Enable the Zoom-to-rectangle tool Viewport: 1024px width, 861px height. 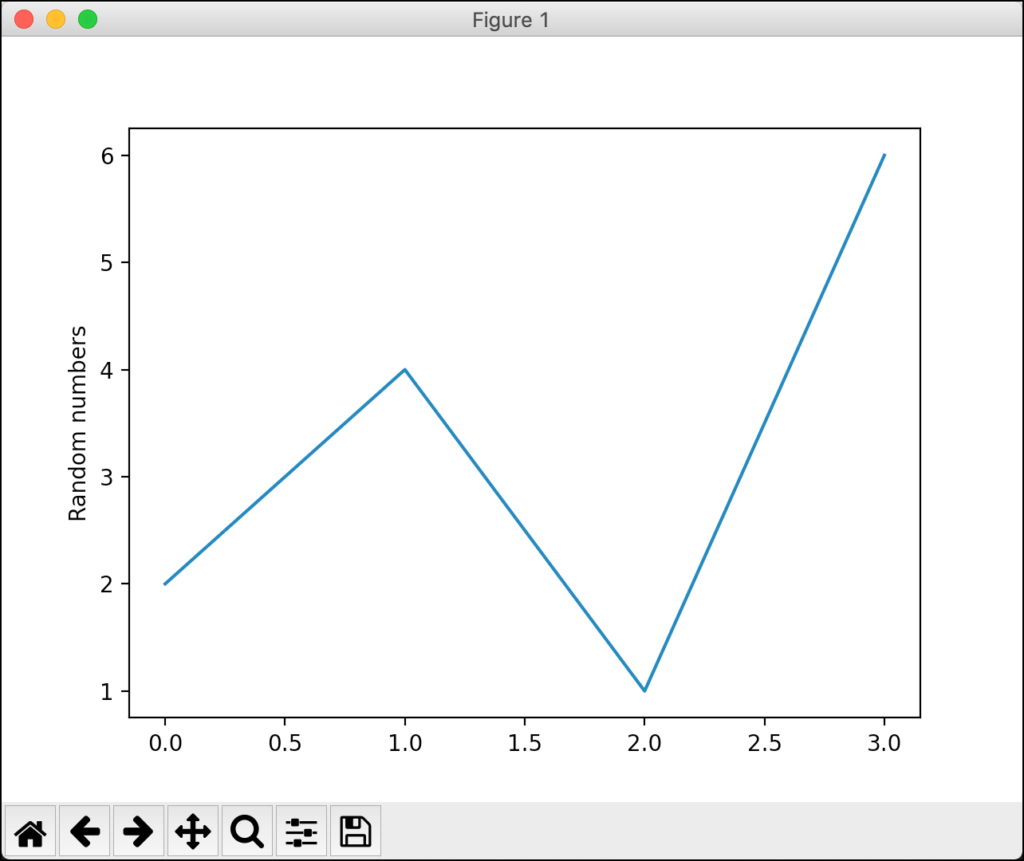(x=246, y=830)
